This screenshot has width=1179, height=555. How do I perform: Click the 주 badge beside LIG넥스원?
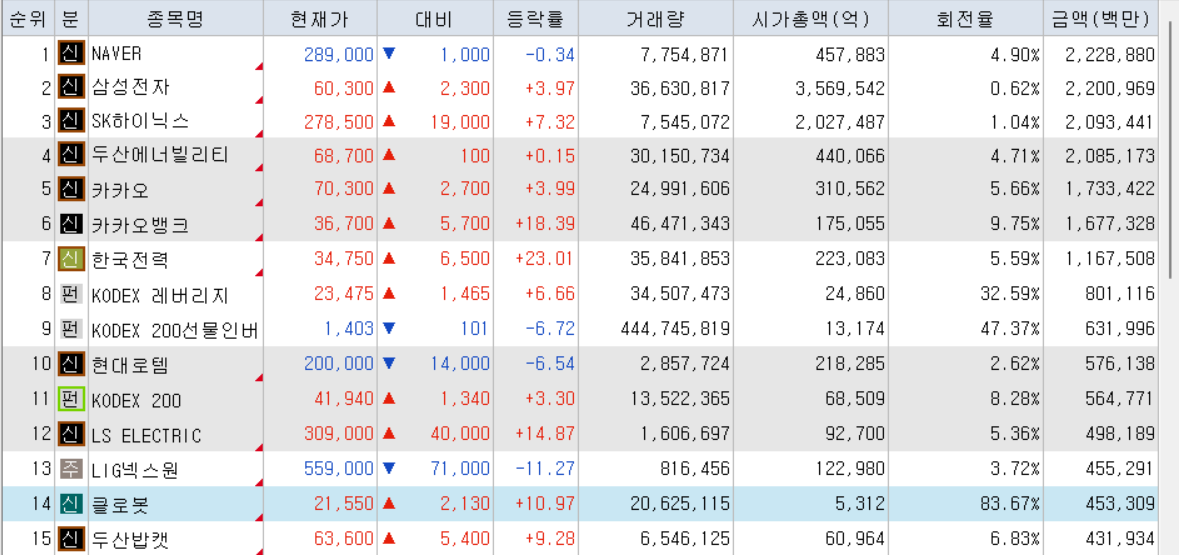[71, 470]
